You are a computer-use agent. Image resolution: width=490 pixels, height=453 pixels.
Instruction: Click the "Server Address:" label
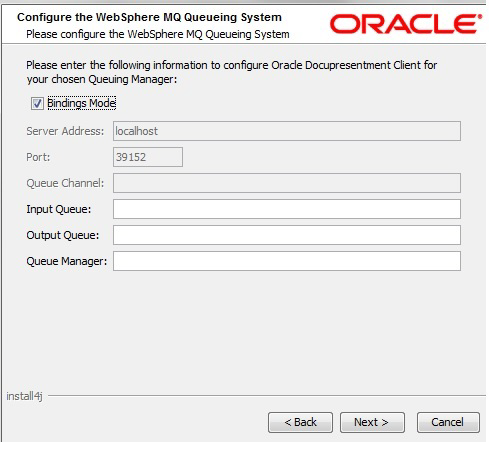(x=65, y=131)
